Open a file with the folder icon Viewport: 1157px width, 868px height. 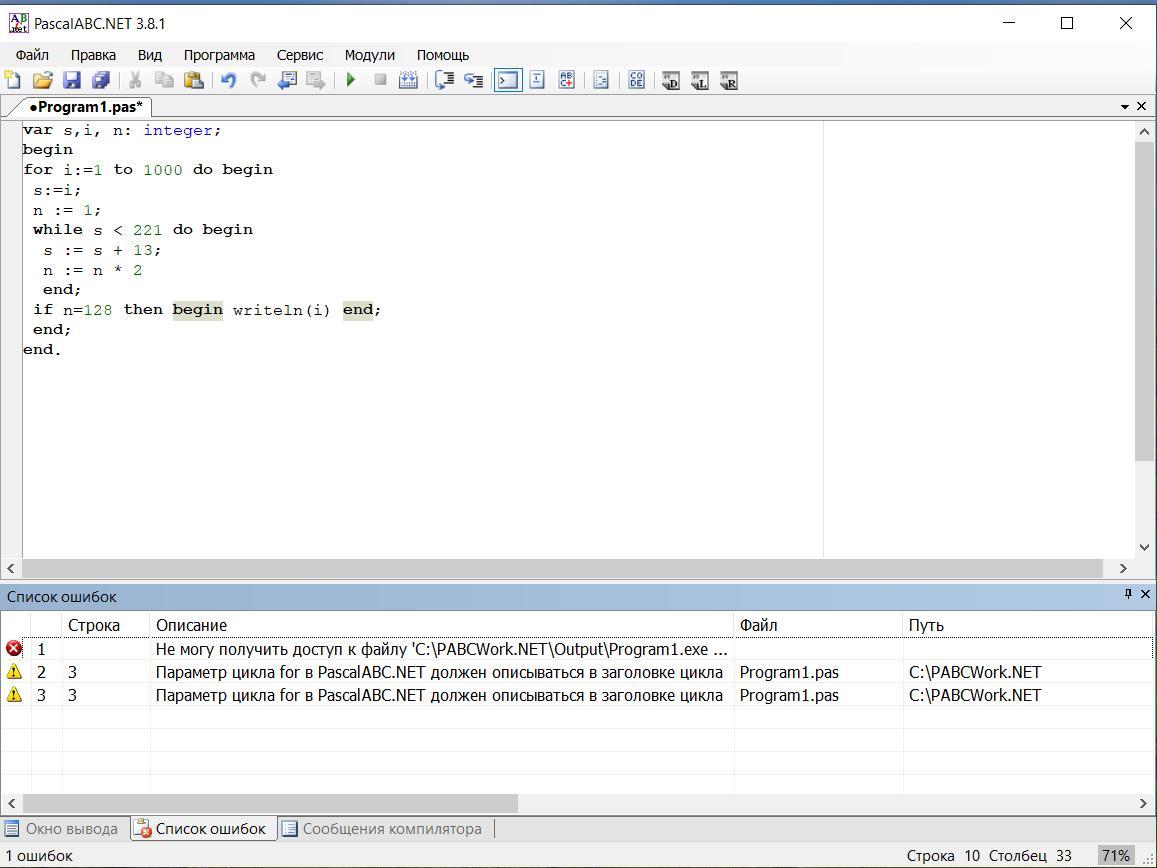42,81
